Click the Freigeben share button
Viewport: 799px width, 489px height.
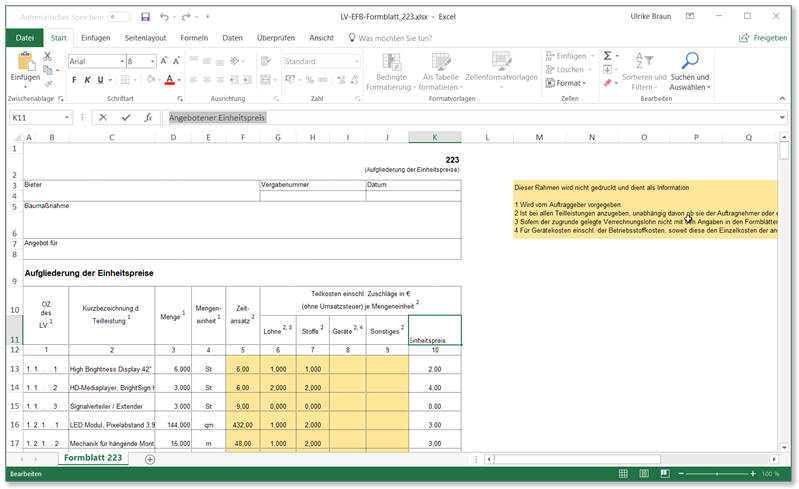[762, 38]
